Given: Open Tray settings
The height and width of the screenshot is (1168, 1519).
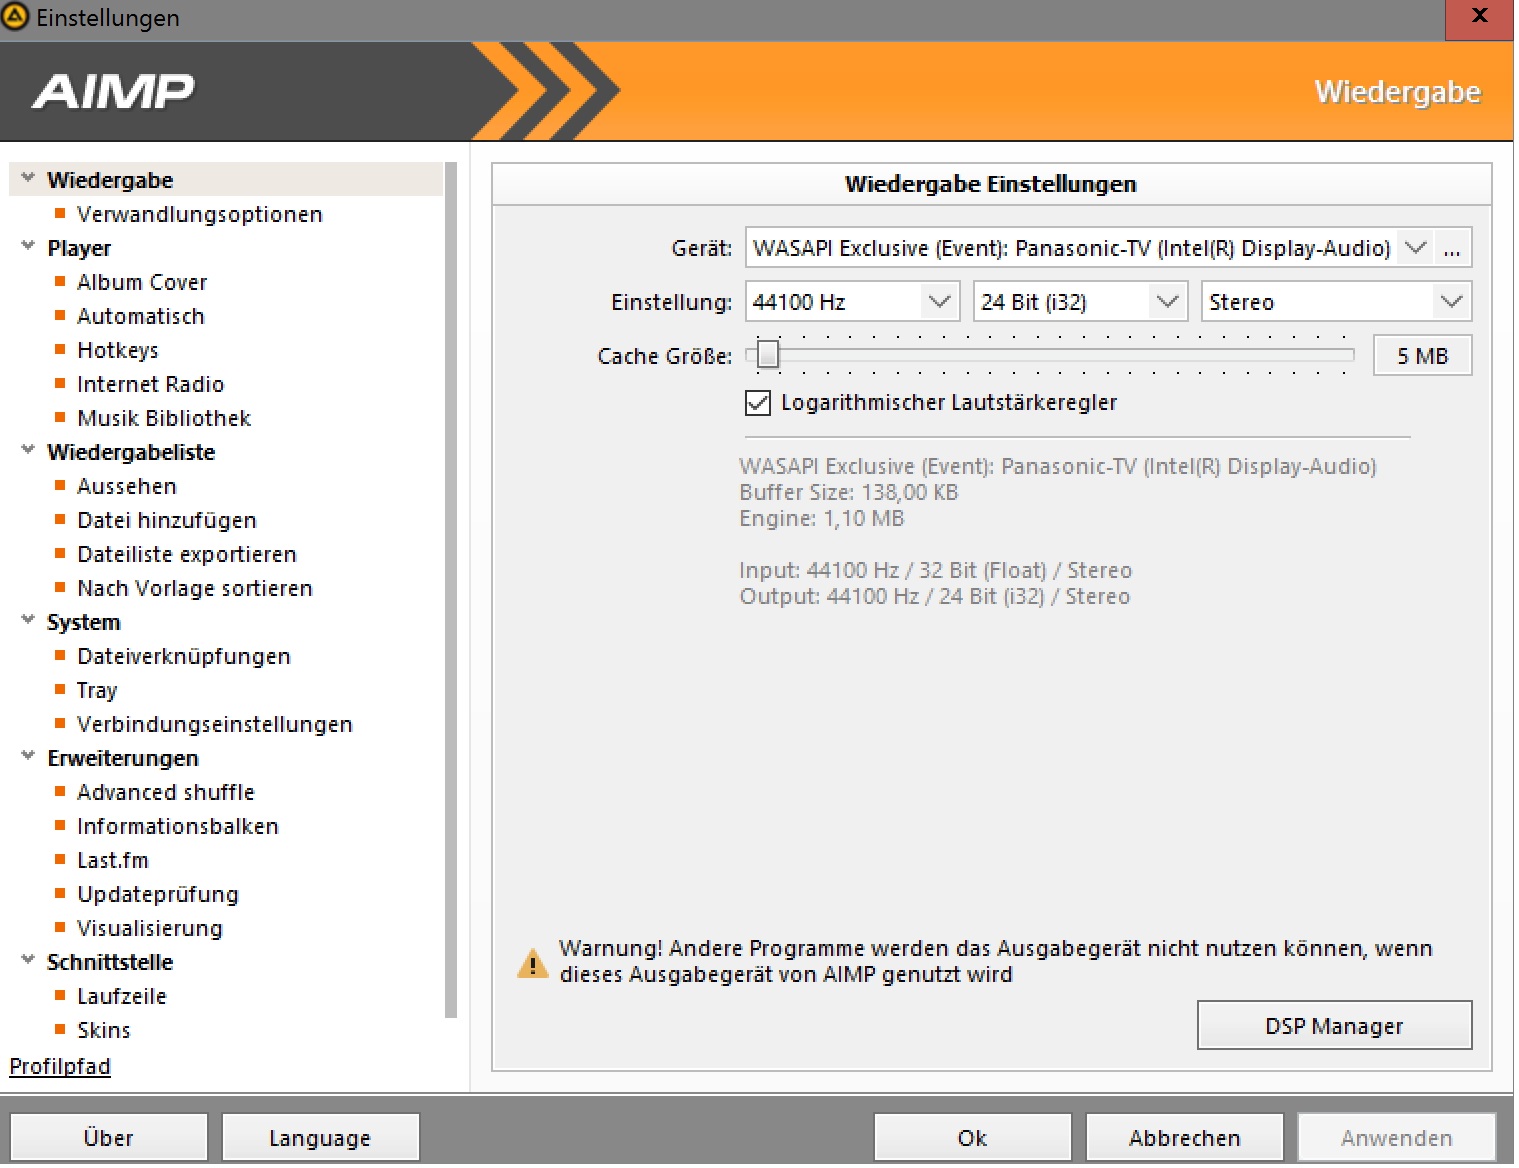Looking at the screenshot, I should 97,691.
